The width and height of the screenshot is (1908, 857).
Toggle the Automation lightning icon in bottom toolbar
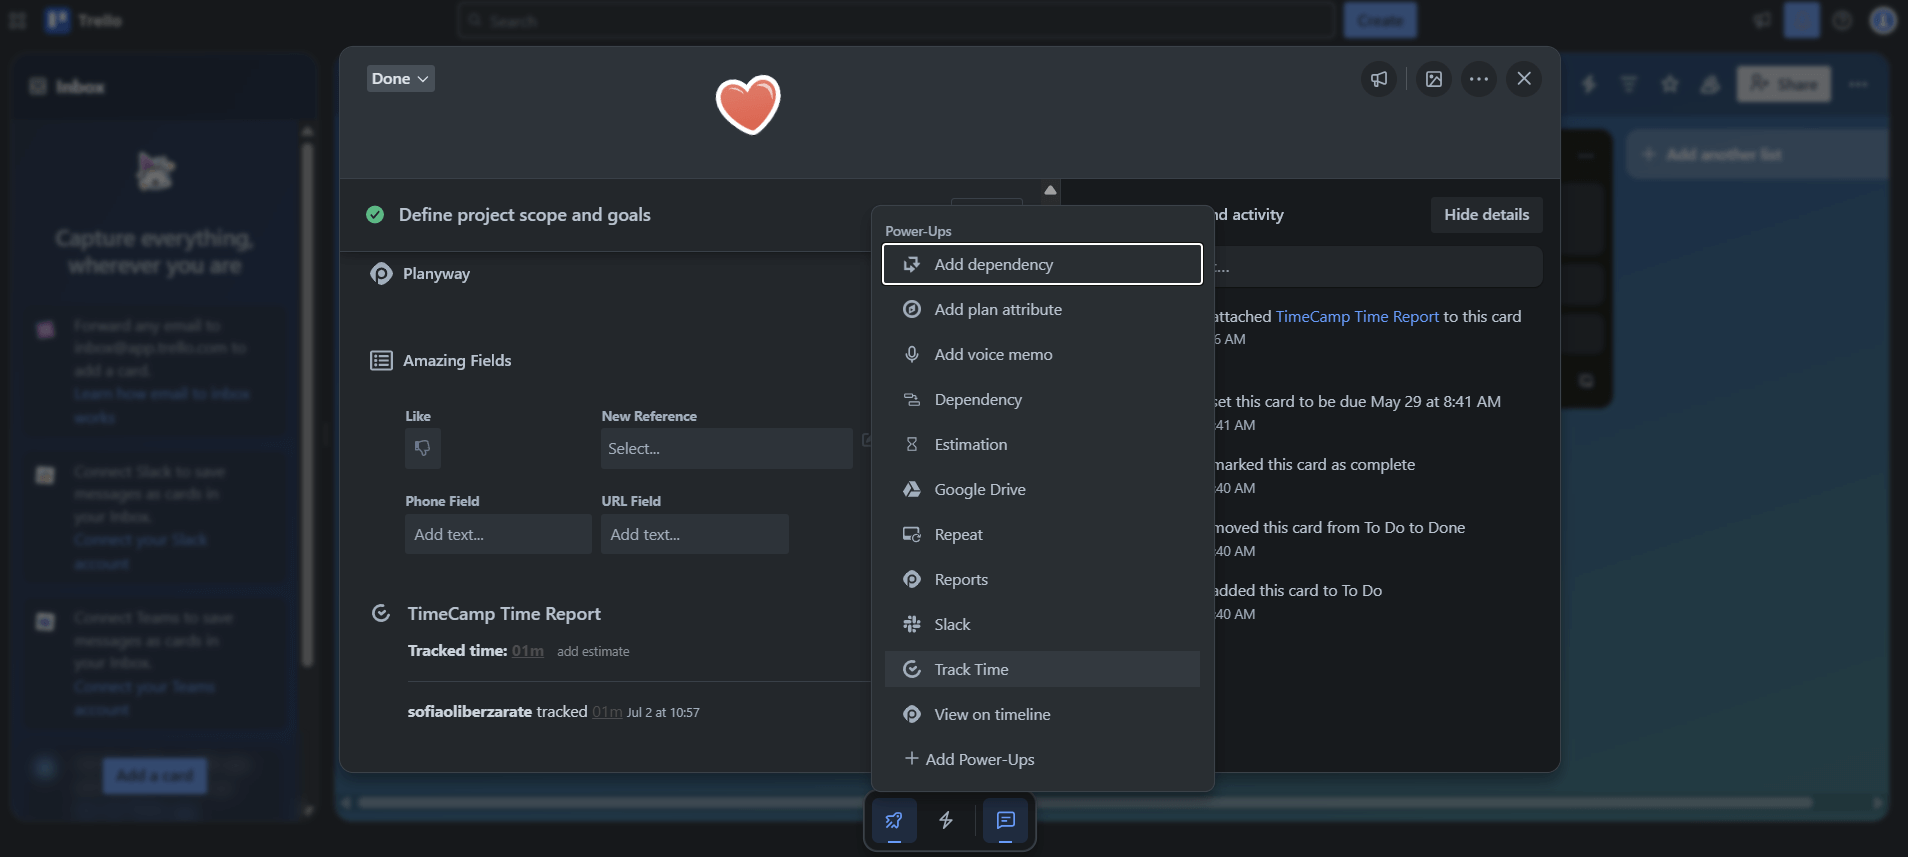coord(946,820)
